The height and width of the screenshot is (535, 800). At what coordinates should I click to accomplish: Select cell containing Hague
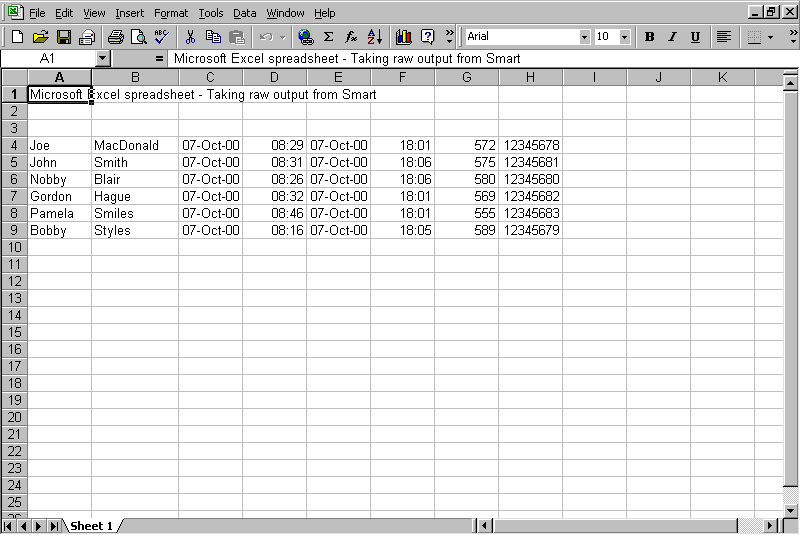pos(135,196)
